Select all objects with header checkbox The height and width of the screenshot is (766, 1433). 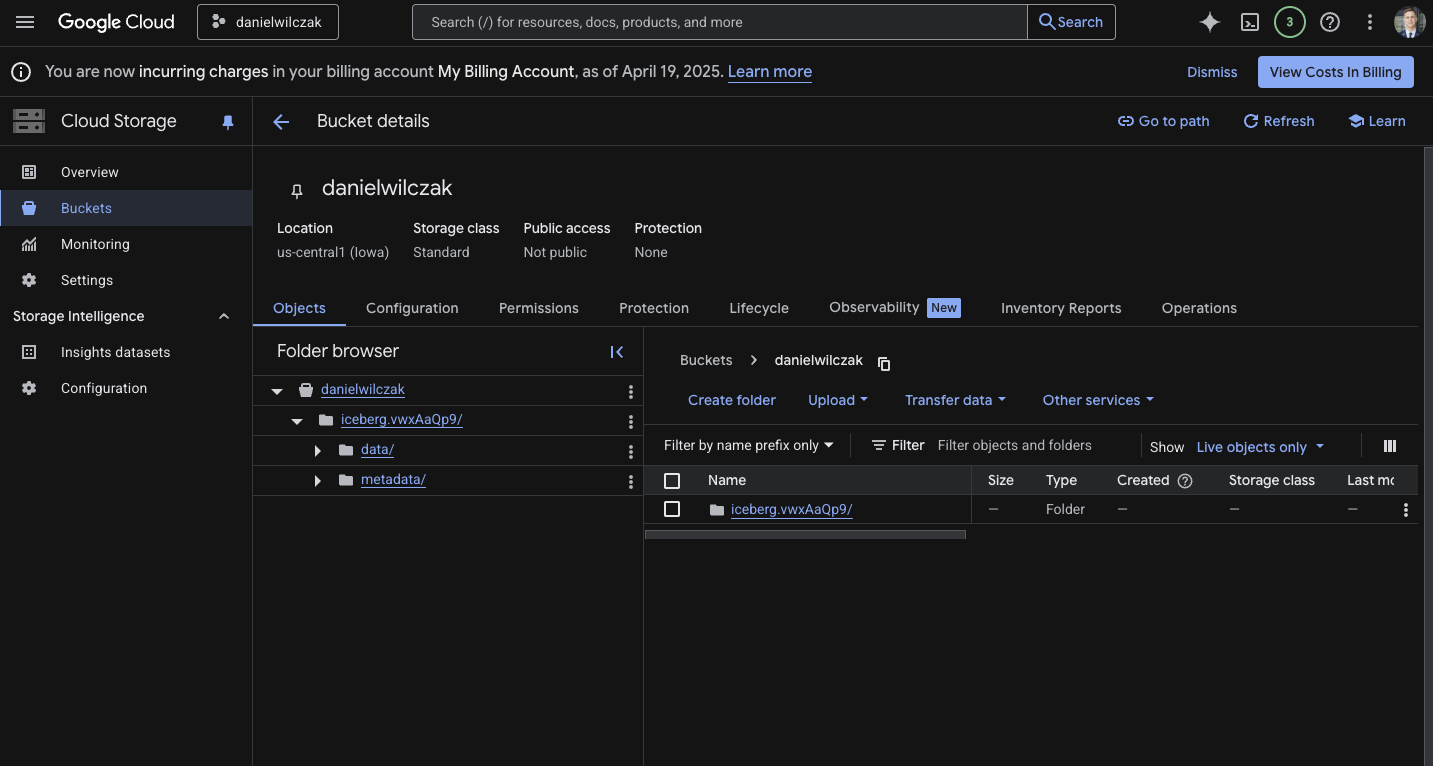[x=672, y=481]
